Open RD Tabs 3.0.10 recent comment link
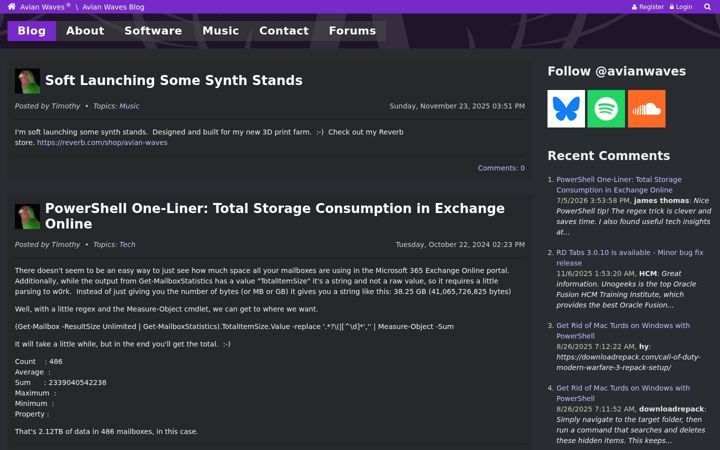This screenshot has height=450, width=720. [630, 258]
